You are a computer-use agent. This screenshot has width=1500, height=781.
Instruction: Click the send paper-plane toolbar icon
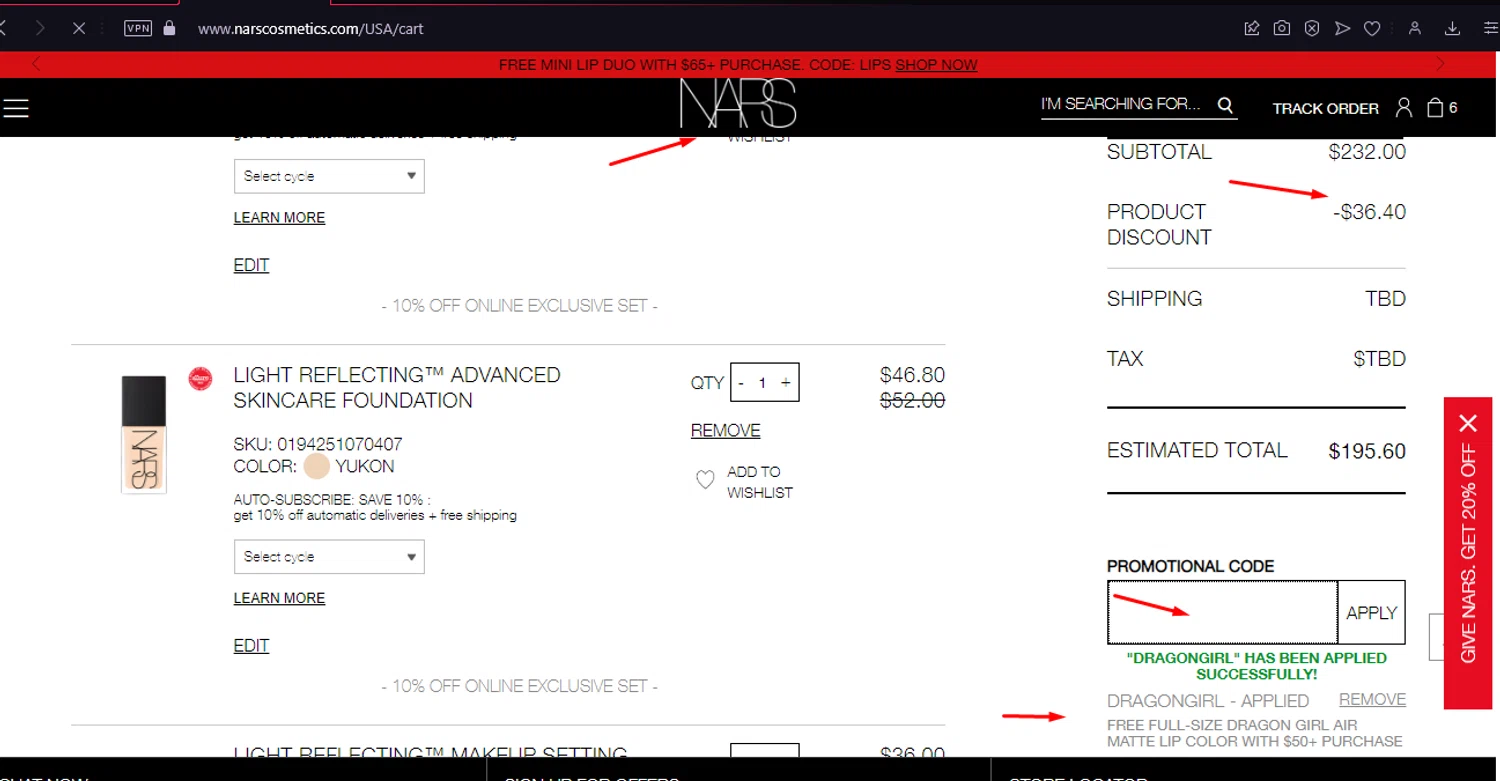1342,28
